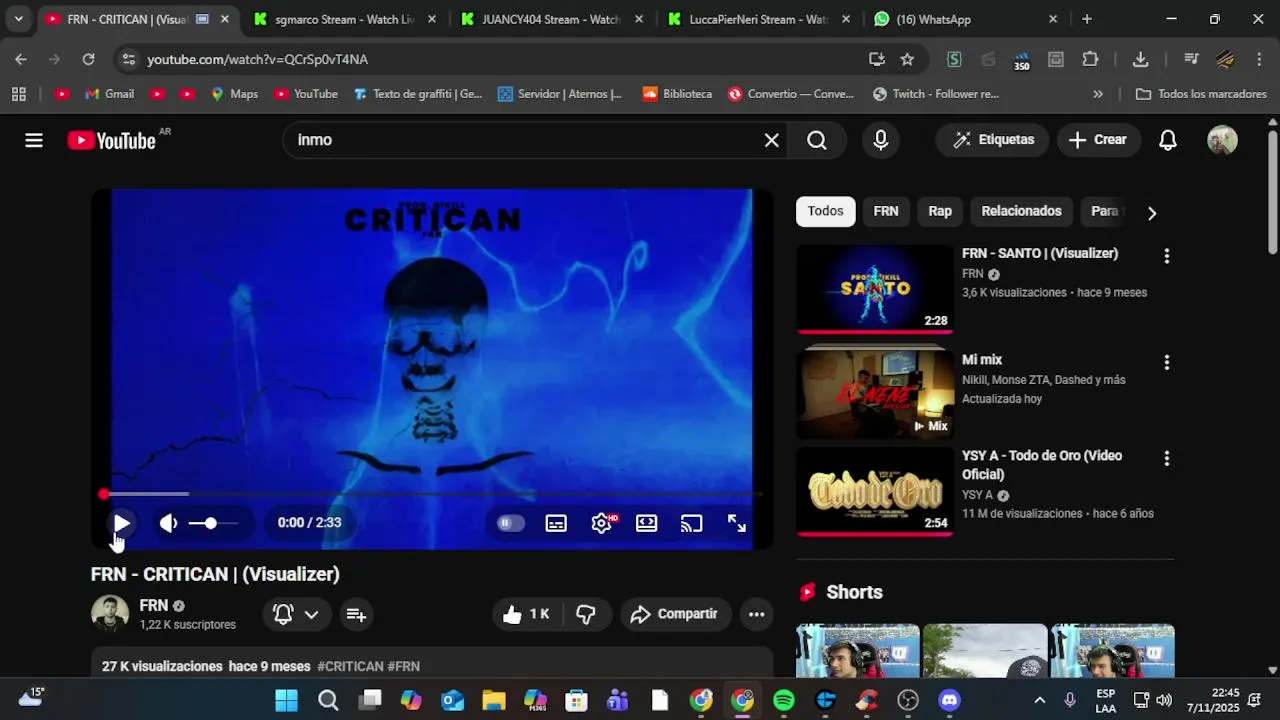Click the address bar URL
Viewport: 1280px width, 720px height.
[258, 59]
